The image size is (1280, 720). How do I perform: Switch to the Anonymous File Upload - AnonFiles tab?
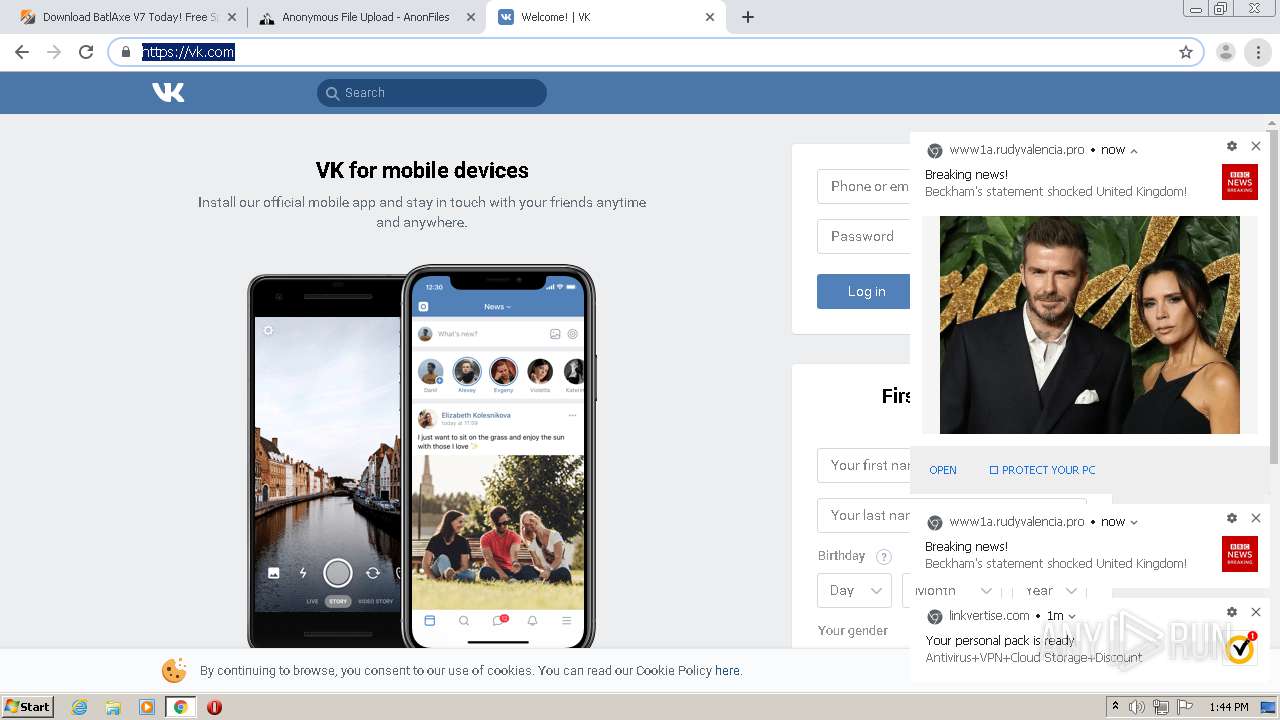pyautogui.click(x=365, y=17)
